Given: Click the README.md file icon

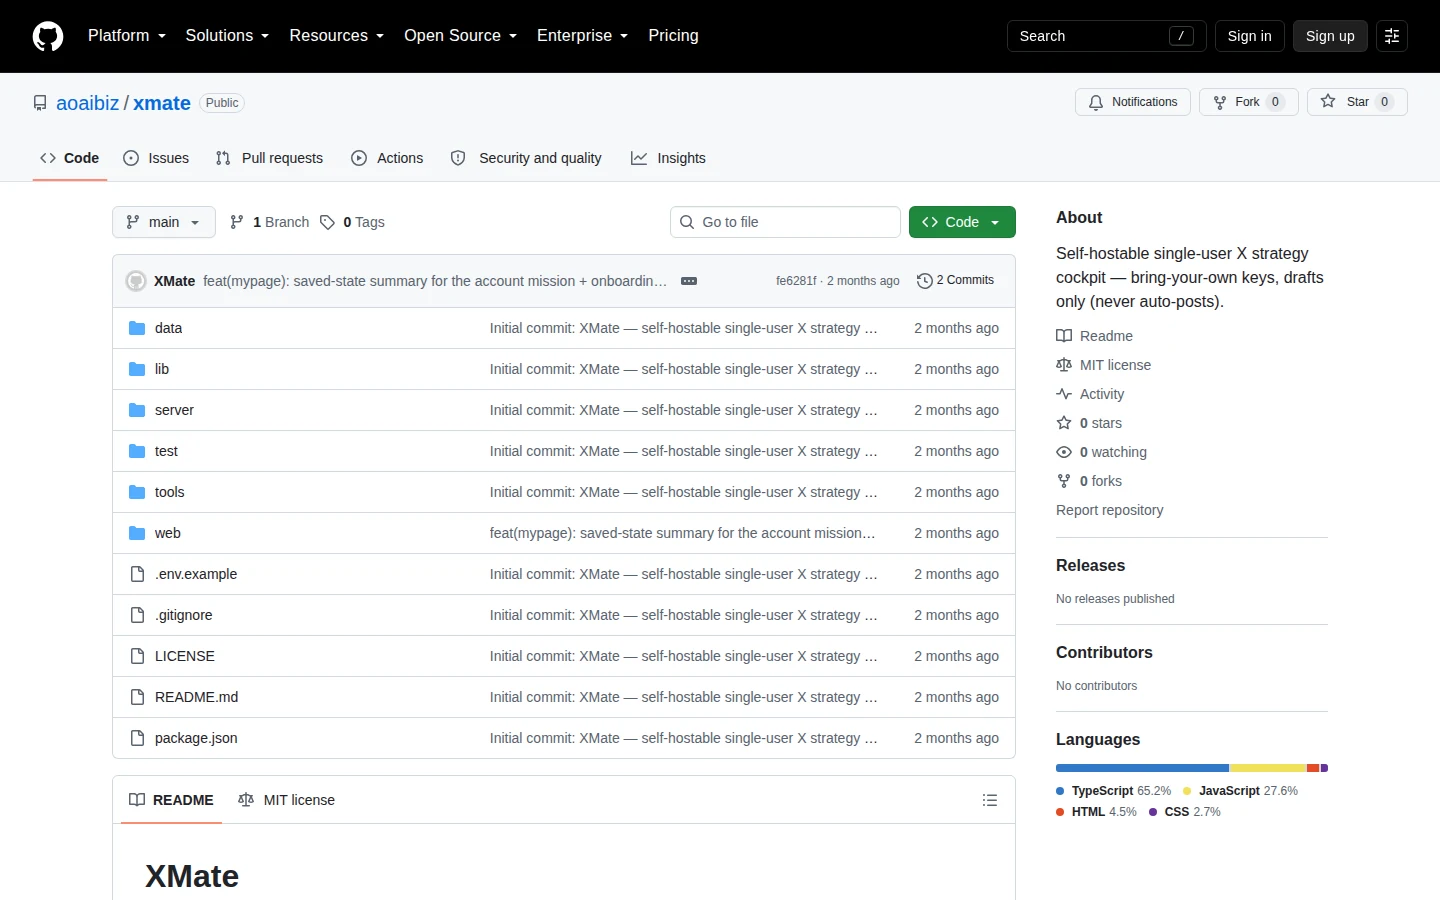Looking at the screenshot, I should [x=137, y=697].
